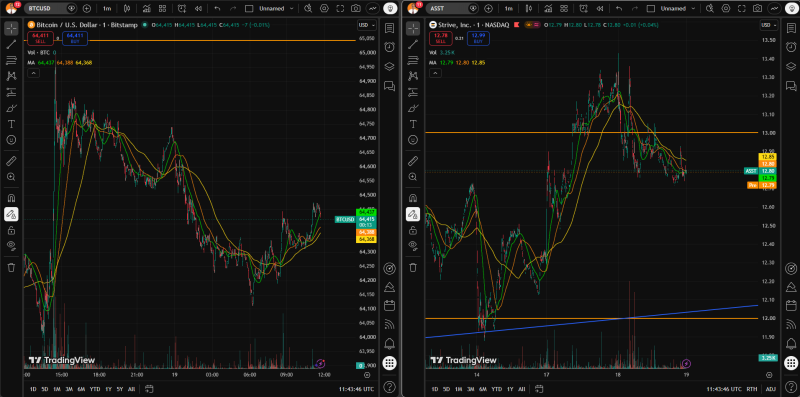Open the 1m interval dropdown in ASST window

point(509,9)
